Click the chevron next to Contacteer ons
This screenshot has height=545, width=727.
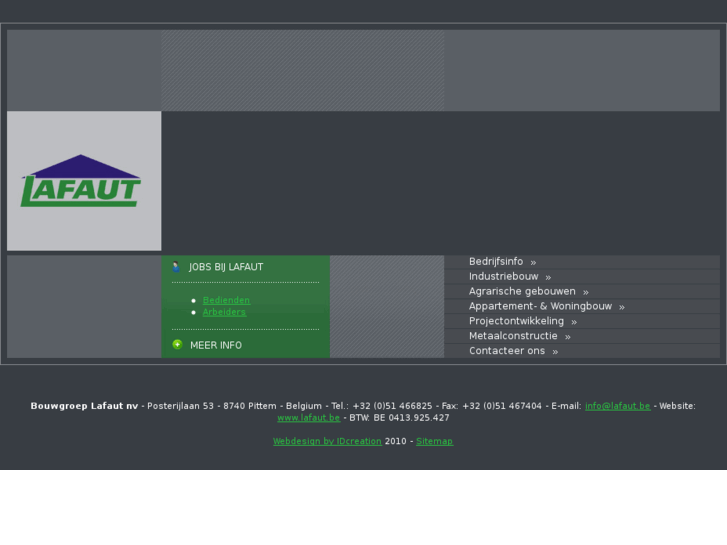tap(555, 352)
